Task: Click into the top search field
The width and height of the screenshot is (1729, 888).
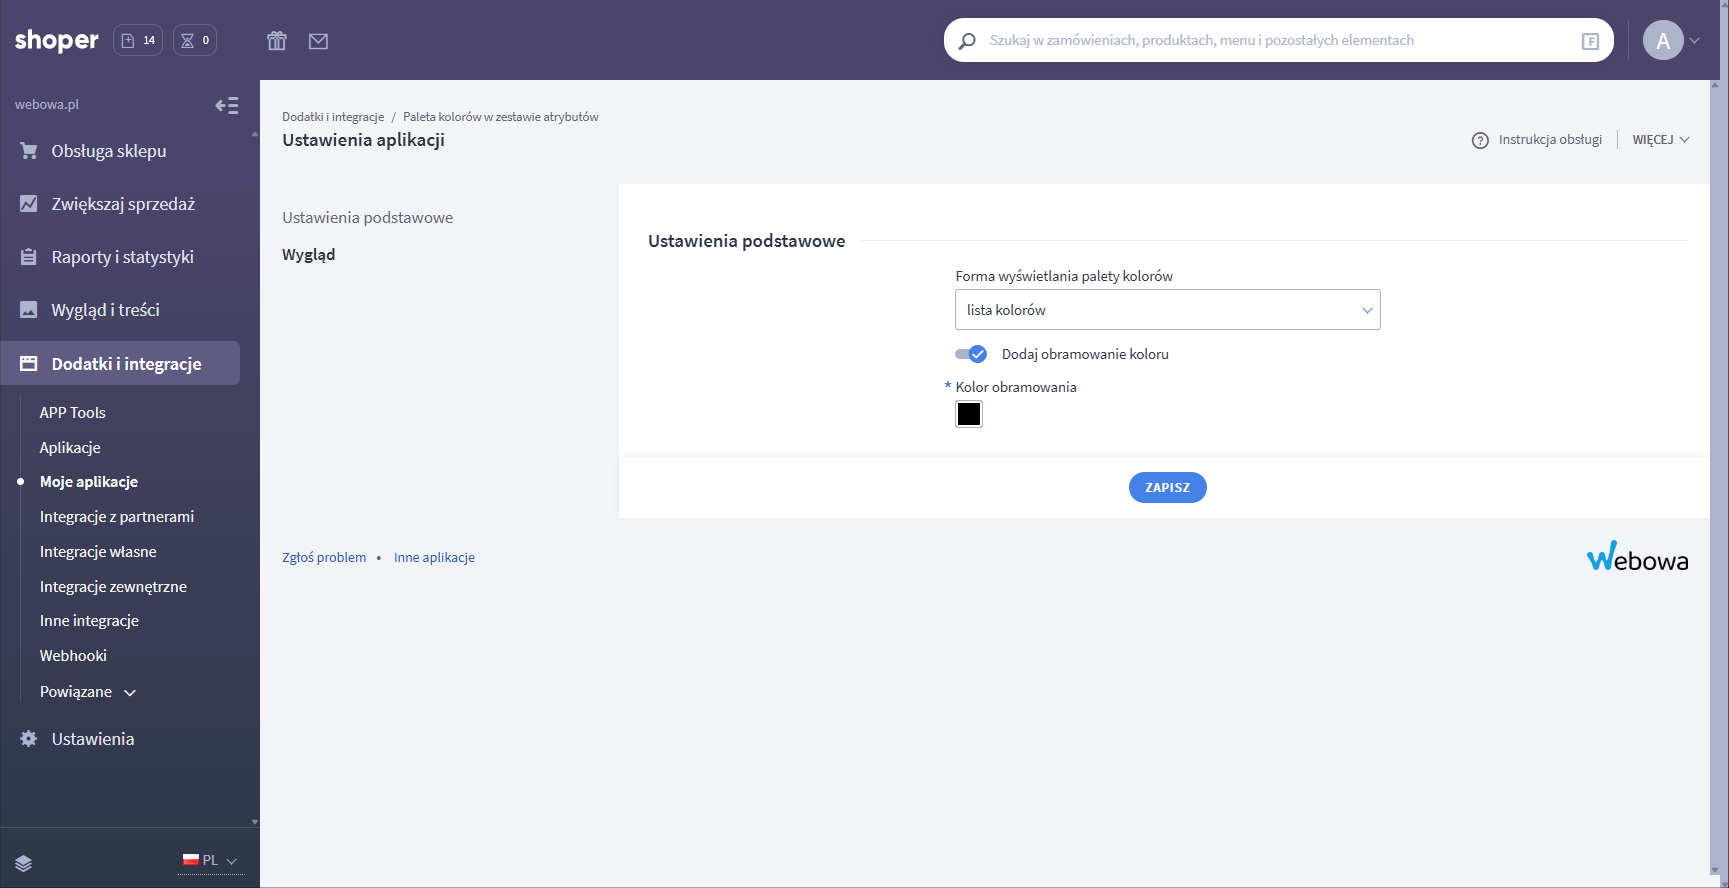Action: 1270,41
